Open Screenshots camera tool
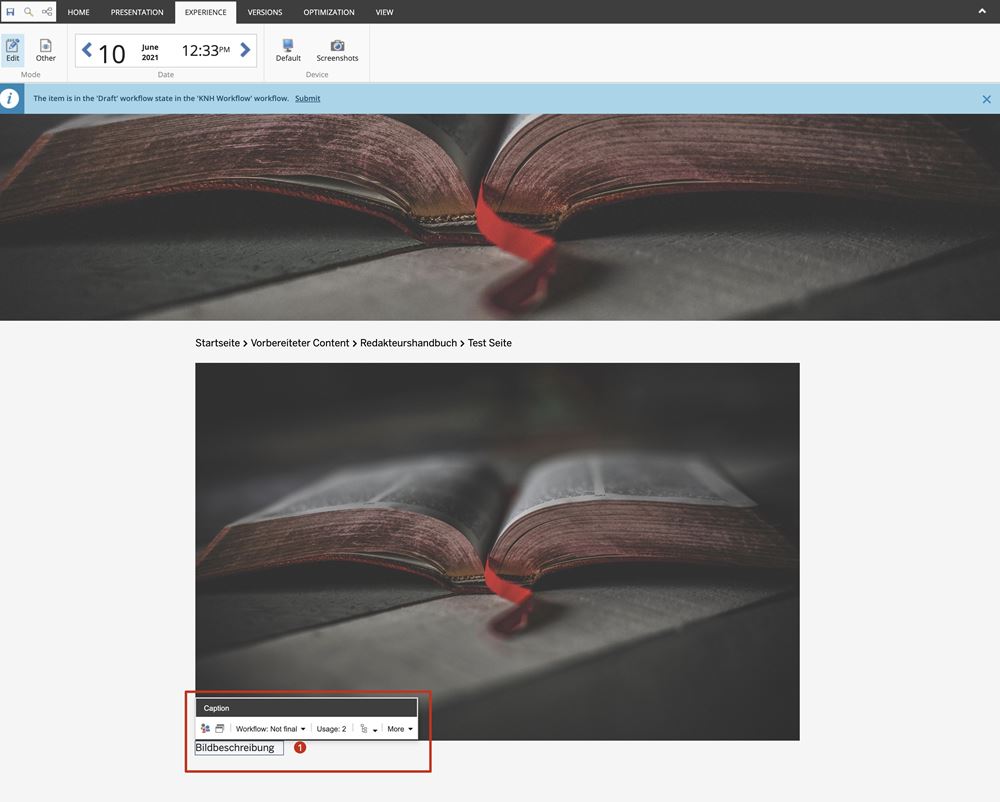 pos(337,50)
